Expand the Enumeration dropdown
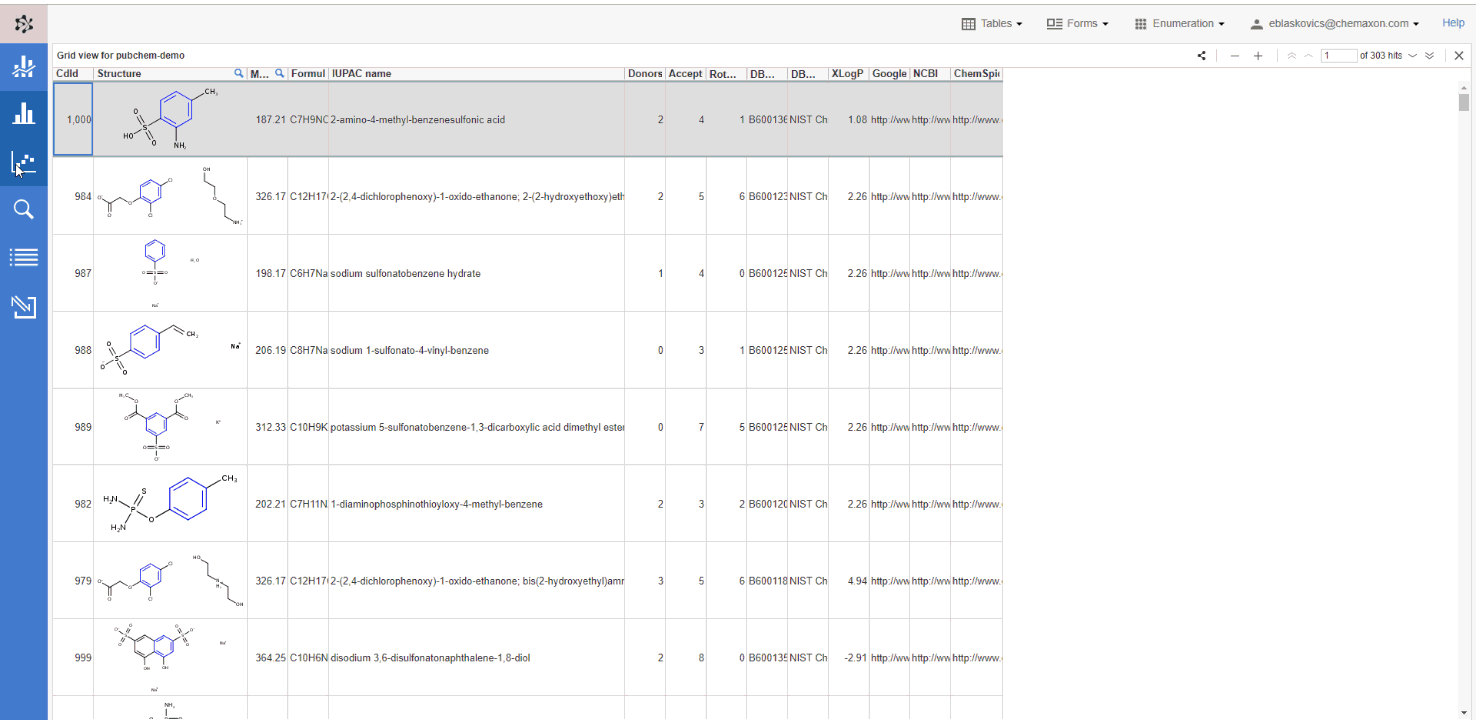The image size is (1476, 720). (1179, 24)
